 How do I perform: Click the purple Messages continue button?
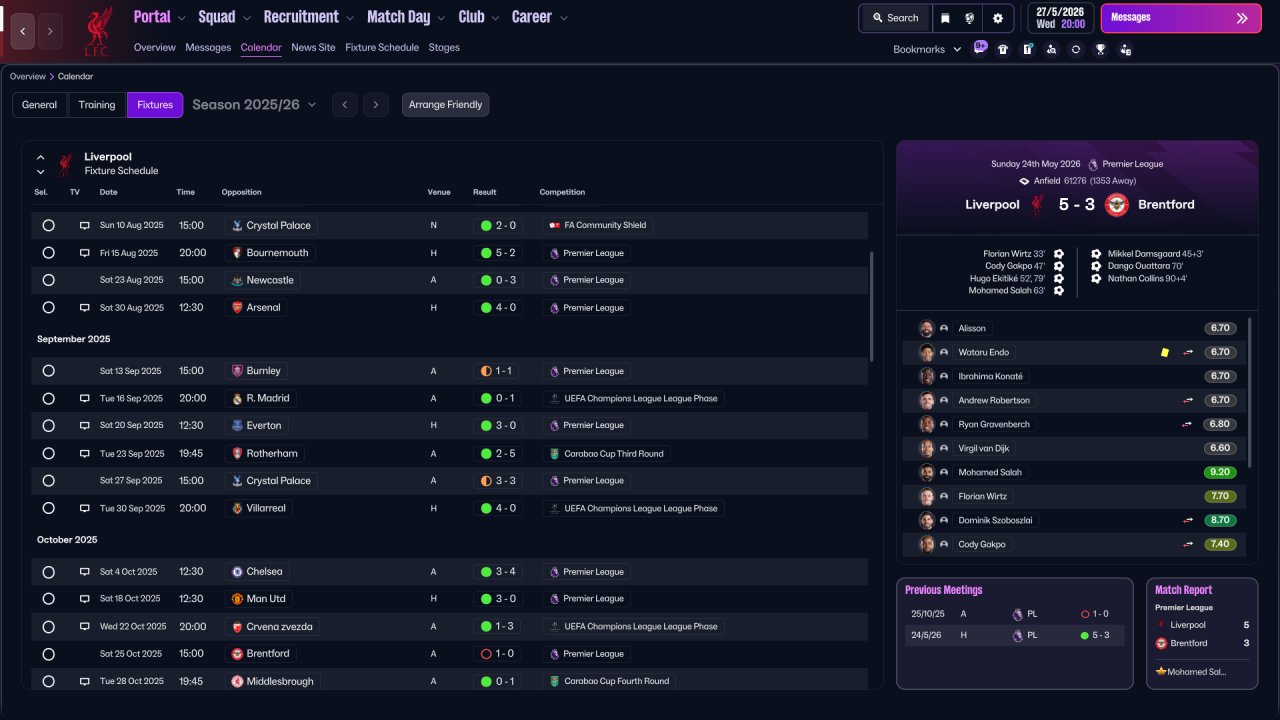(1181, 18)
